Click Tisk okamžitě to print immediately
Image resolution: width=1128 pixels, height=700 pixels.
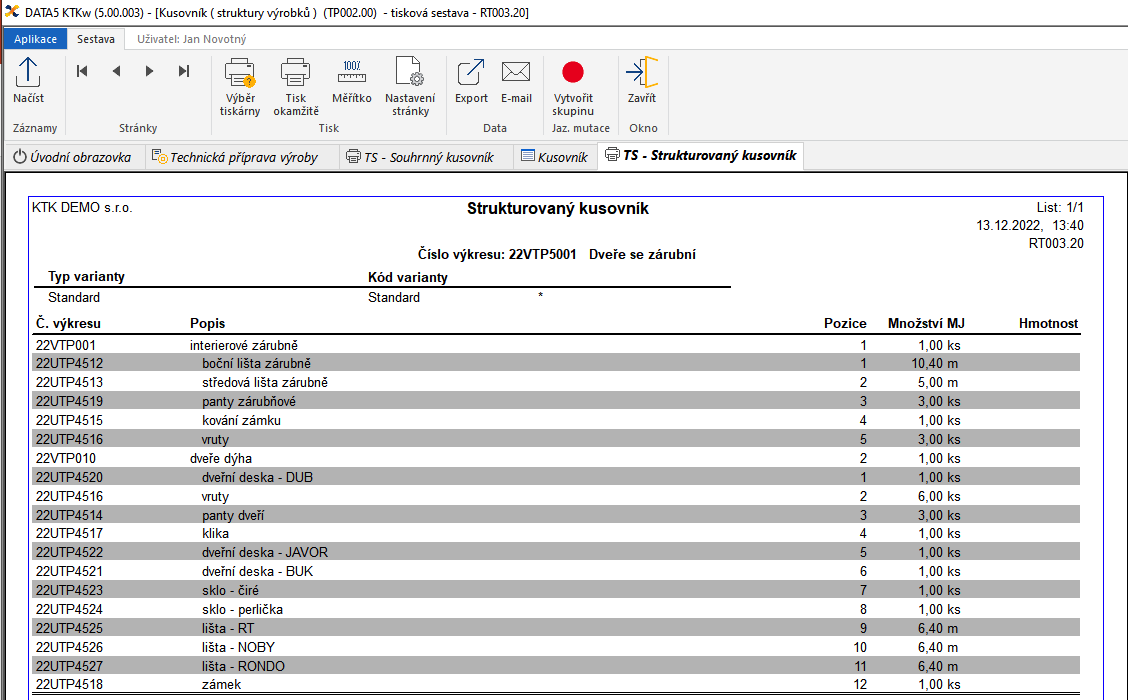(296, 86)
